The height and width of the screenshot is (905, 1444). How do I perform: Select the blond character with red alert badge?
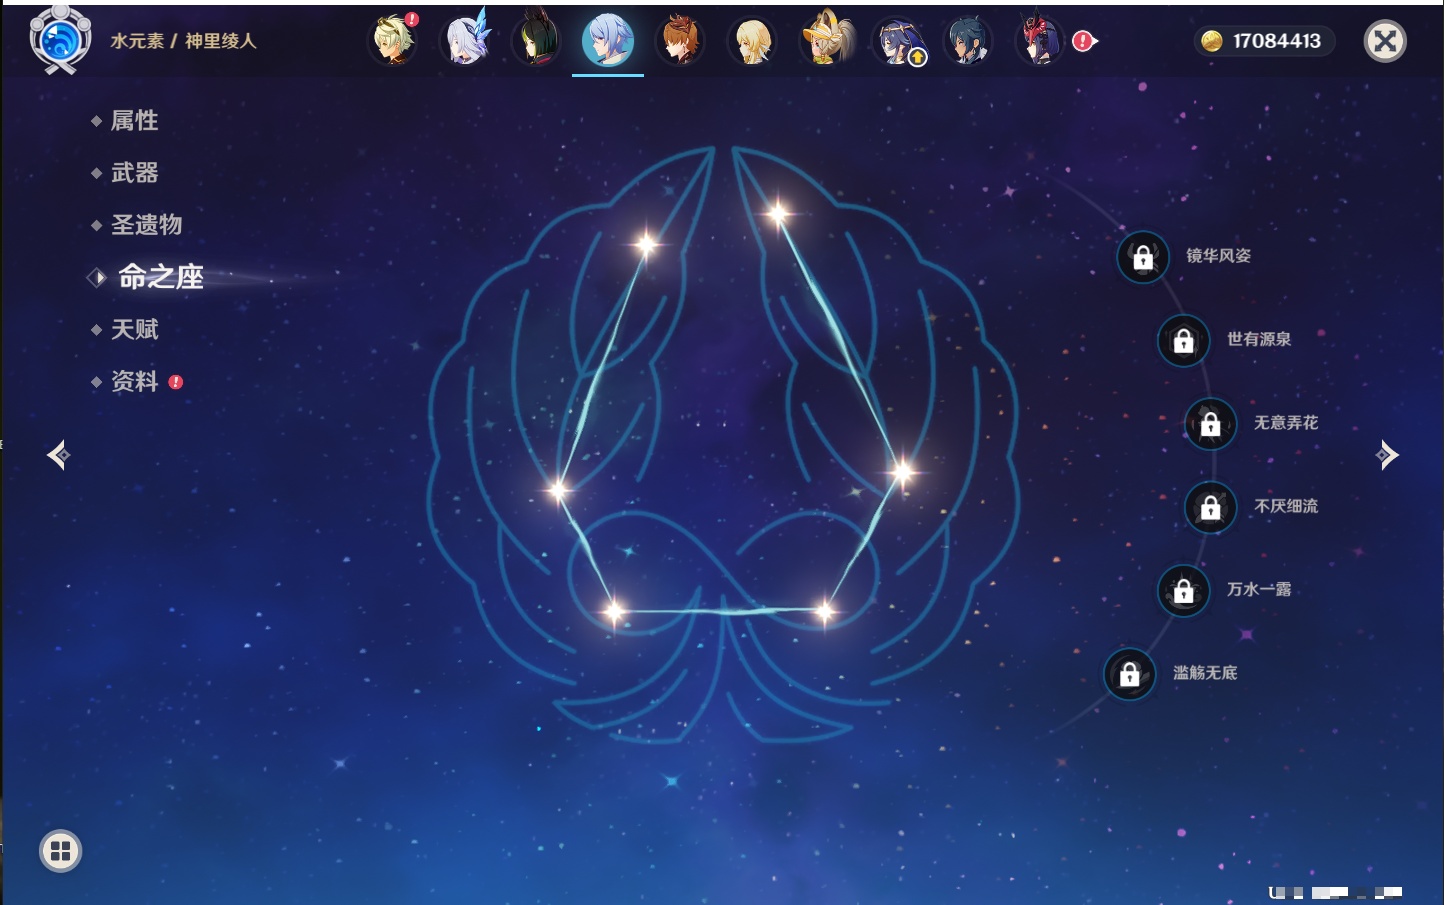[x=393, y=40]
